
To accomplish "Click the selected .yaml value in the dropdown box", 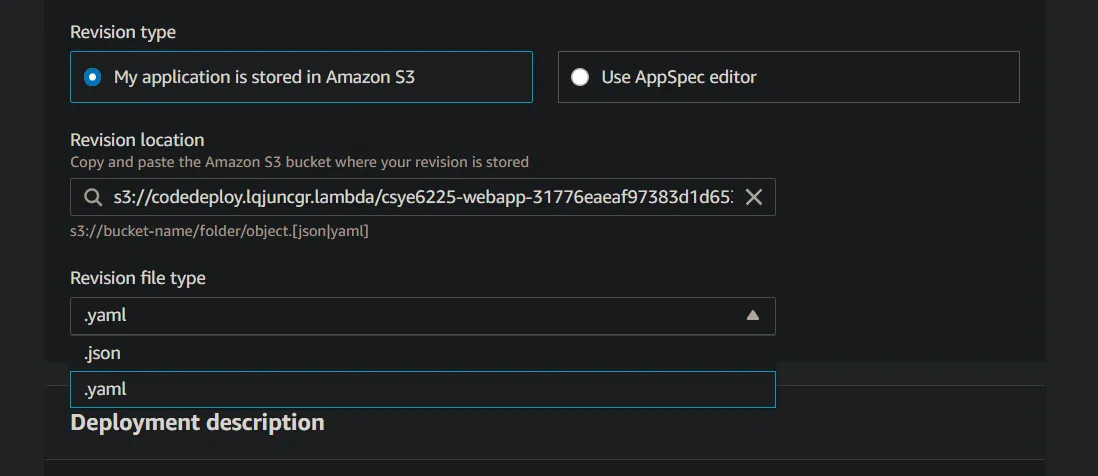I will (x=106, y=316).
